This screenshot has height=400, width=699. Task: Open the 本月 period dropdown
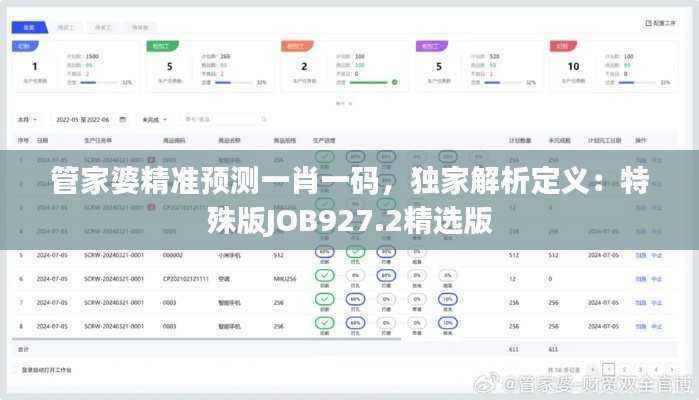28,119
